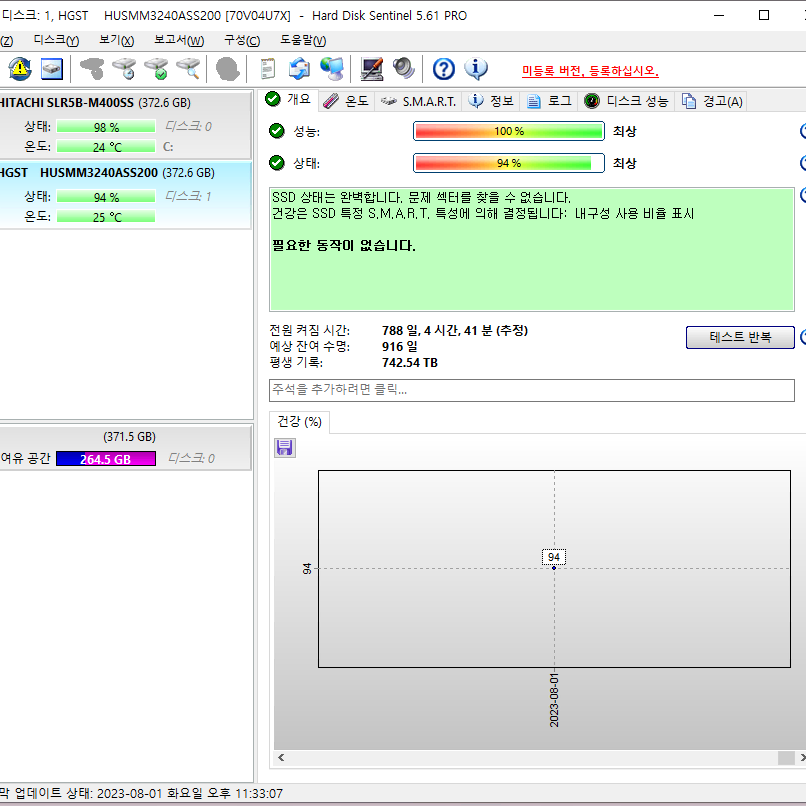Click the red 미등록 버전 registration link
The image size is (806, 806).
point(590,71)
